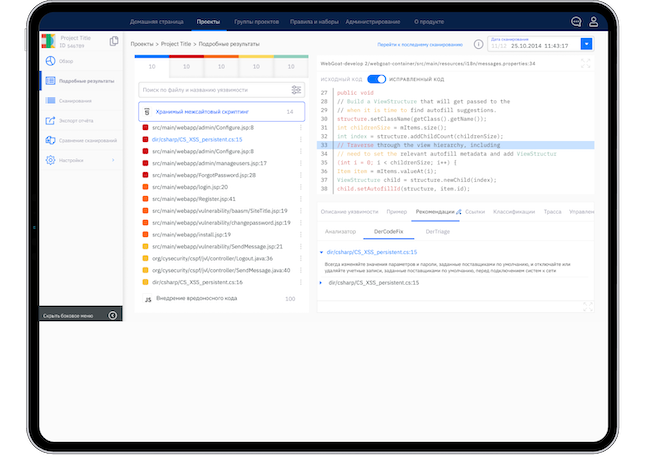Image resolution: width=650 pixels, height=469 pixels.
Task: Open the О продукте menu
Action: coord(429,22)
